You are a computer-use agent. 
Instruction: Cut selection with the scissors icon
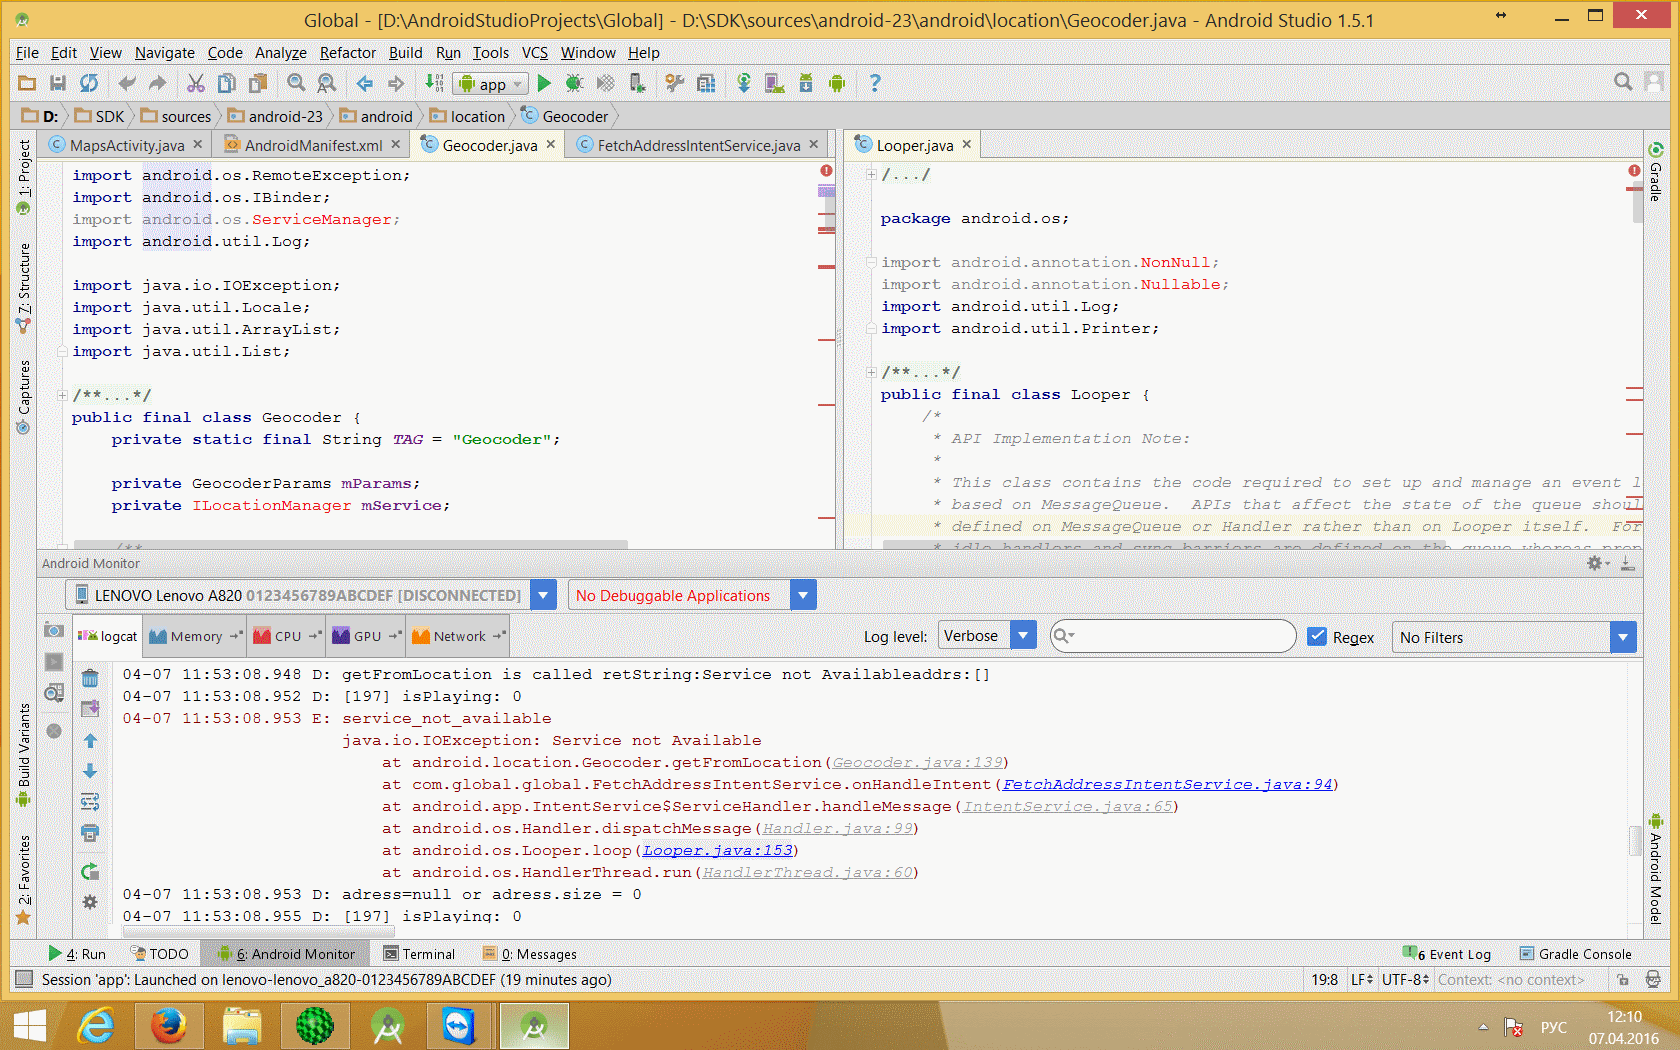pos(196,83)
